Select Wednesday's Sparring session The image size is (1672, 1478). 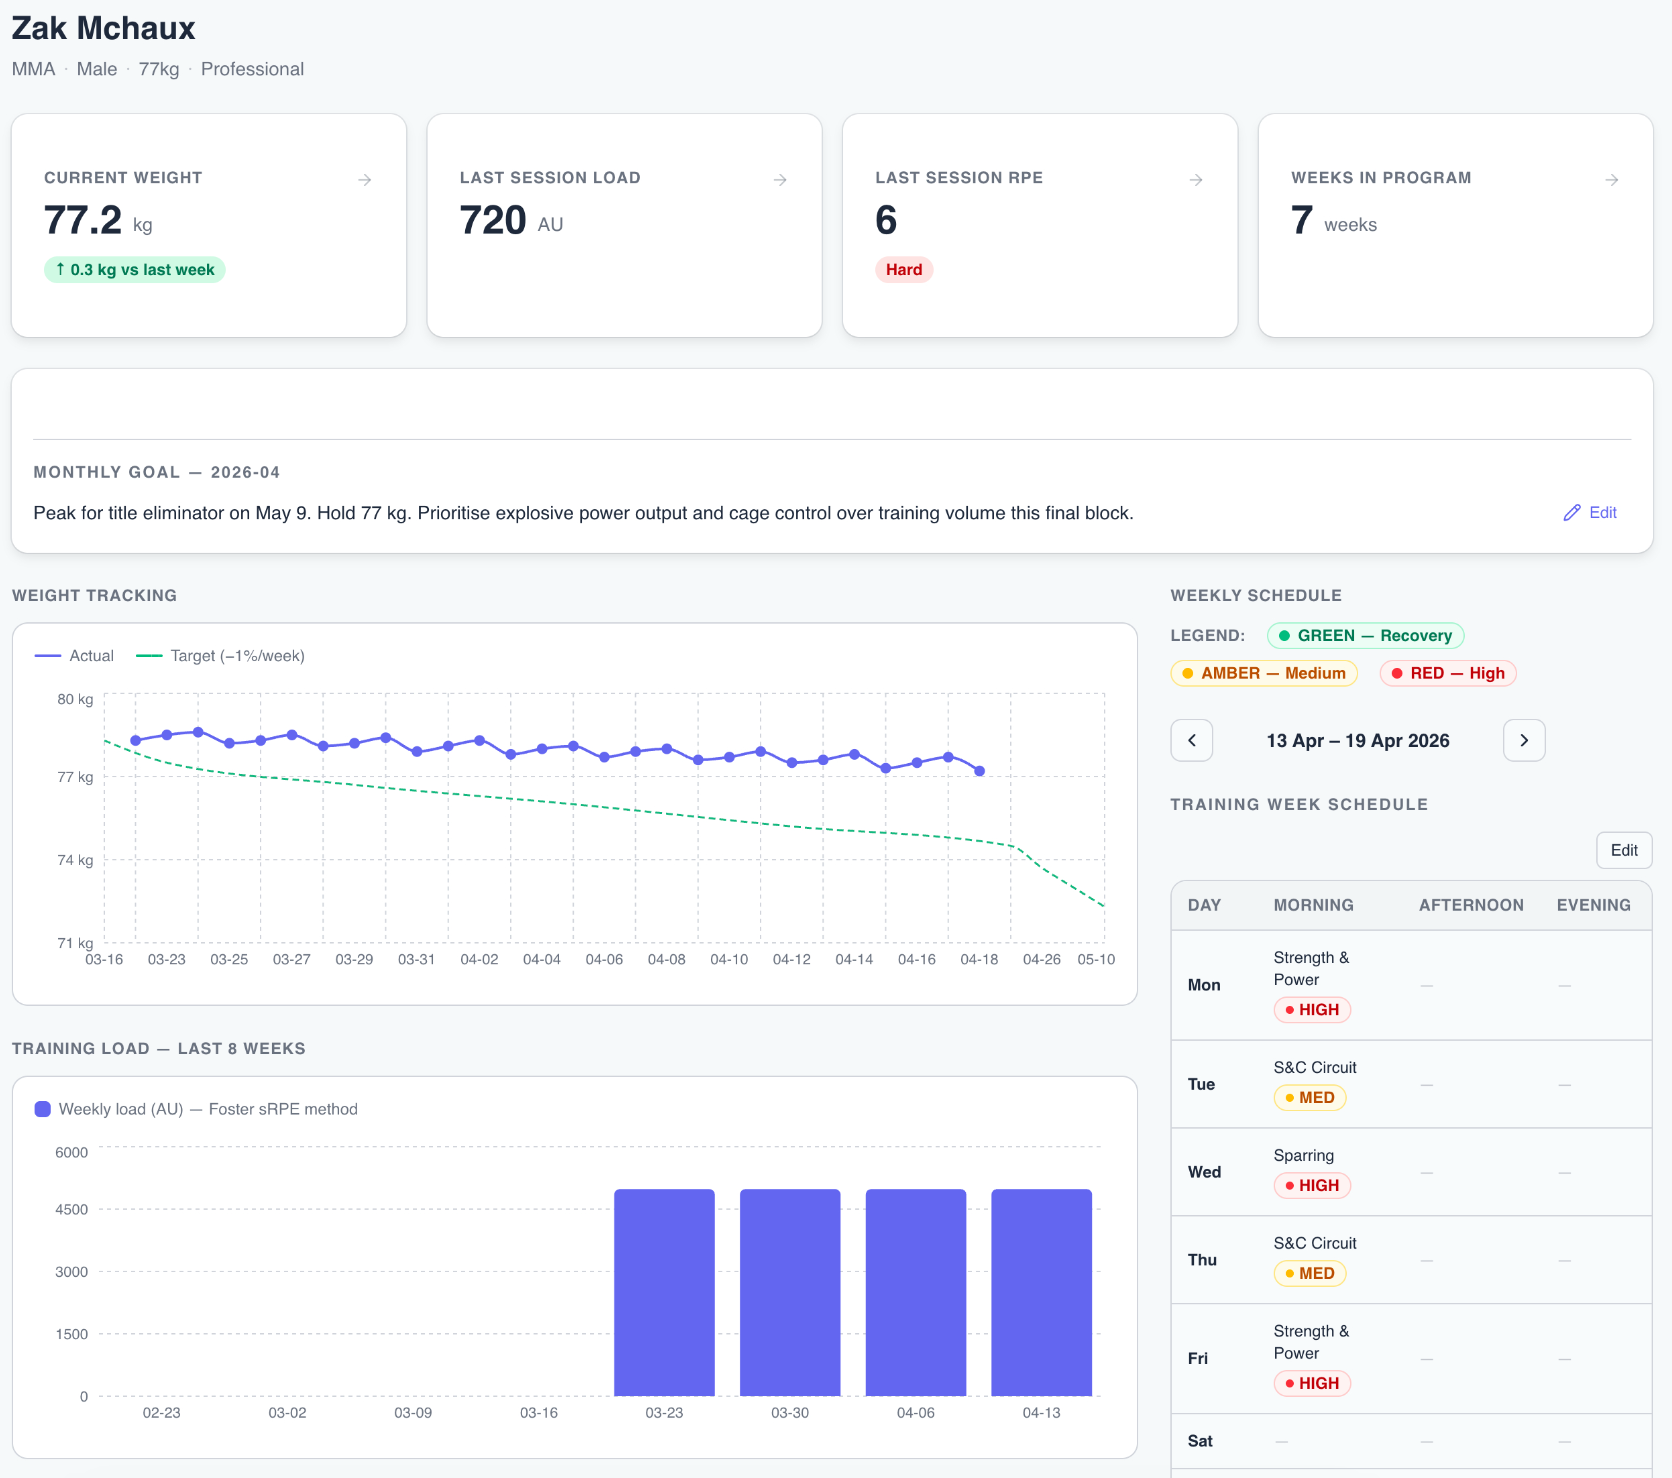1304,1156
